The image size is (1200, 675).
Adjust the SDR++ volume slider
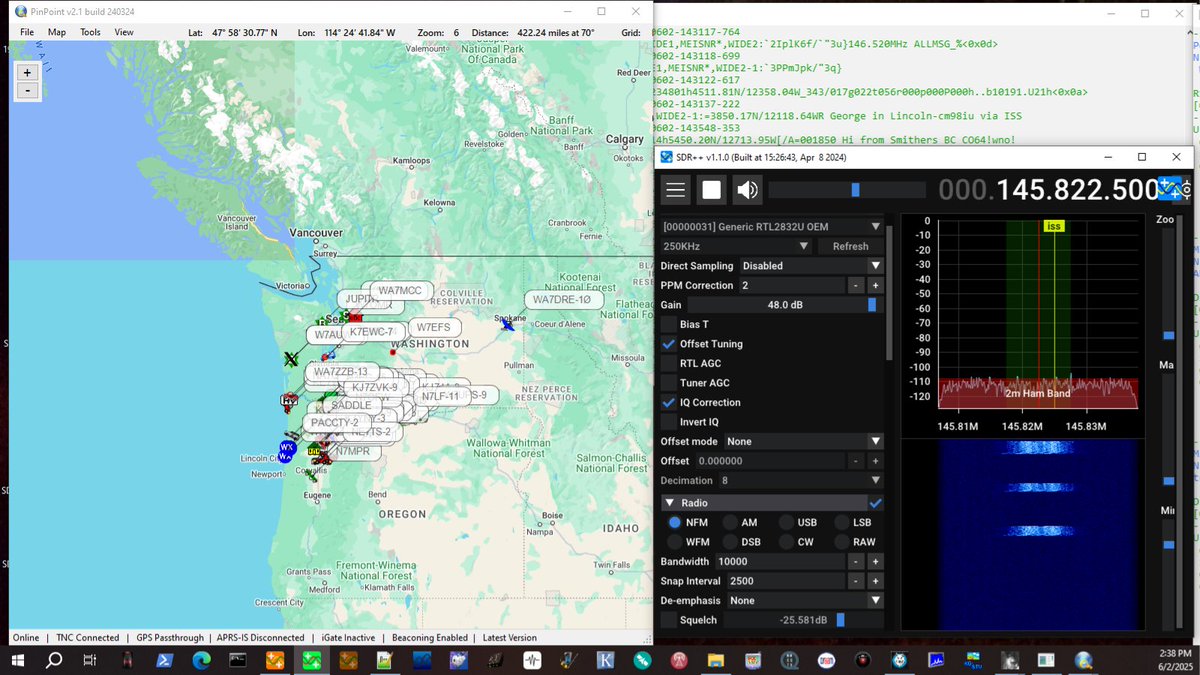tap(847, 190)
